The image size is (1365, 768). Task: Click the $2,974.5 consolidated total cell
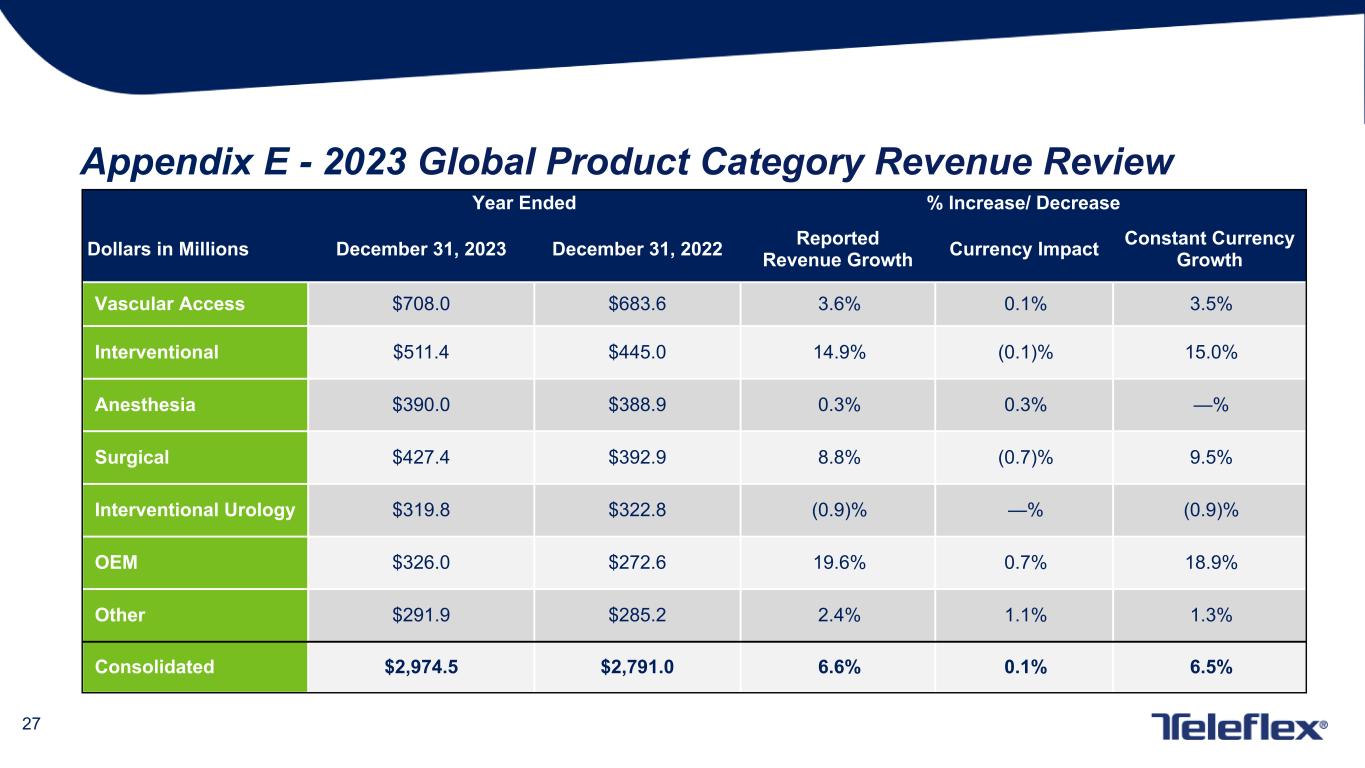click(421, 666)
